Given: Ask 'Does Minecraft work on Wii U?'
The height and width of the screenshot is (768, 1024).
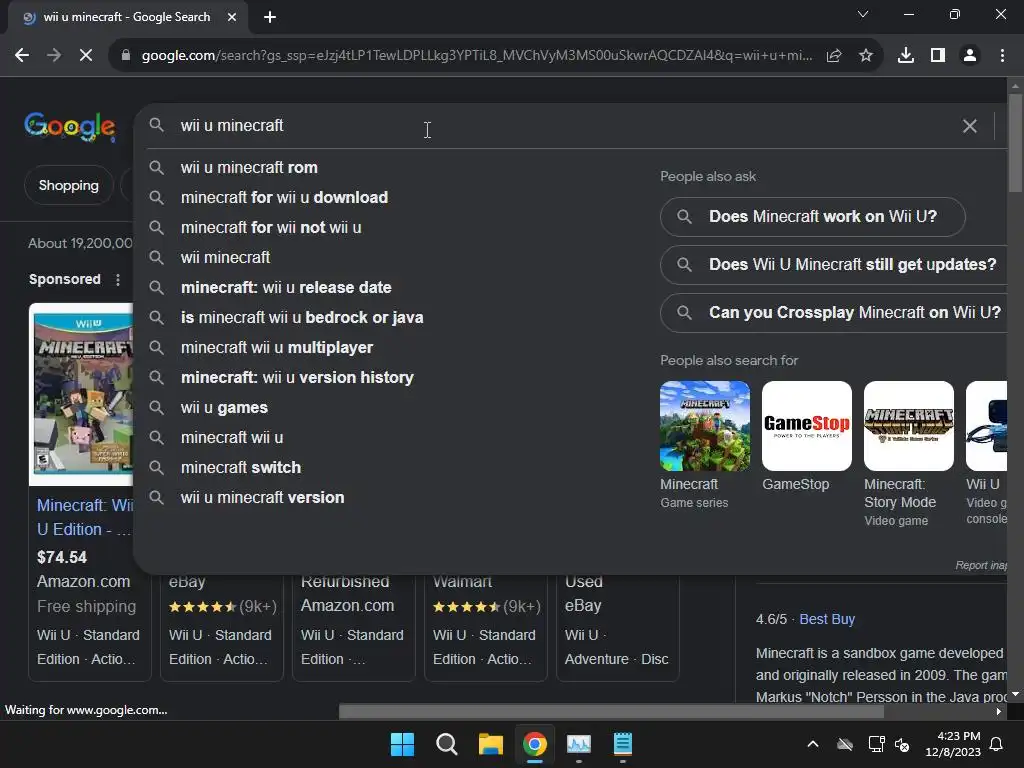Looking at the screenshot, I should [x=812, y=217].
